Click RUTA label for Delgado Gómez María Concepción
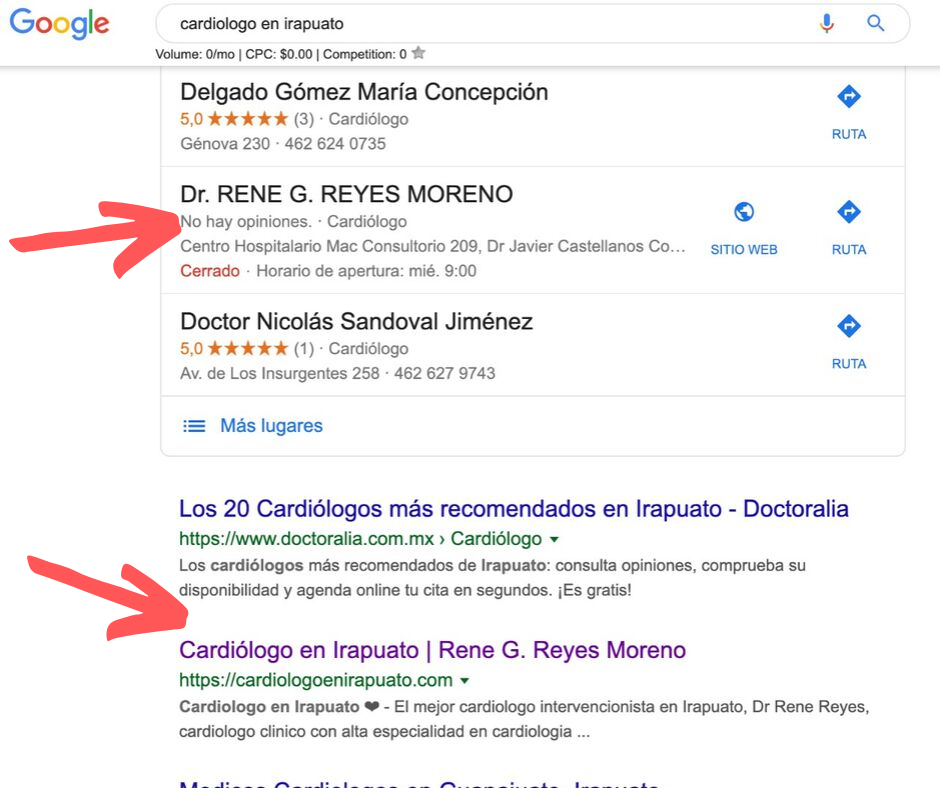The image size is (940, 788). pos(849,134)
